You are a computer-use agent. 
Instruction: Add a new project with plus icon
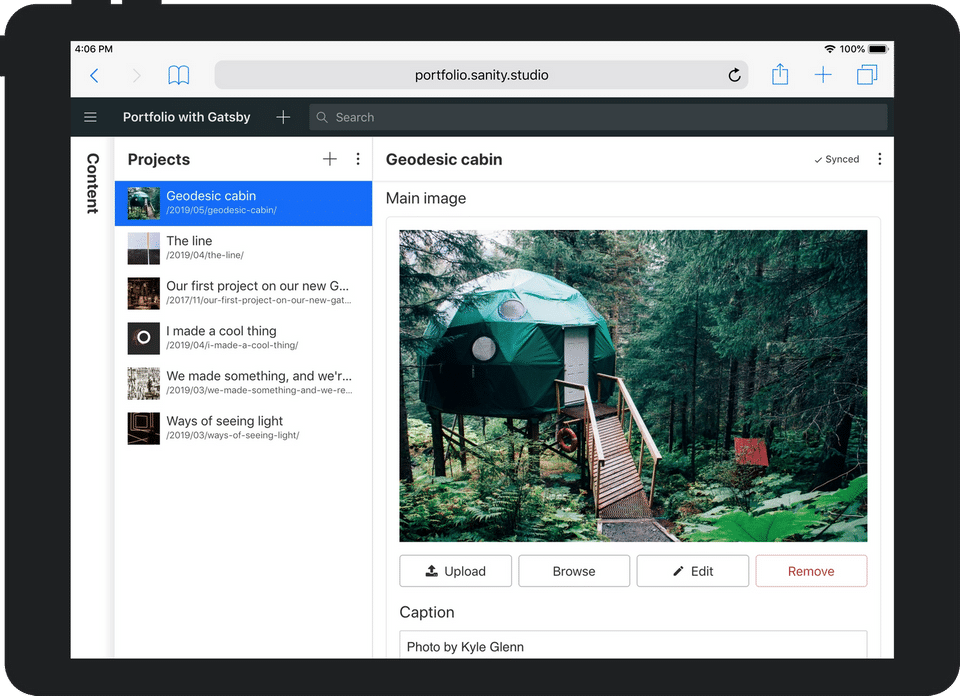pyautogui.click(x=330, y=159)
